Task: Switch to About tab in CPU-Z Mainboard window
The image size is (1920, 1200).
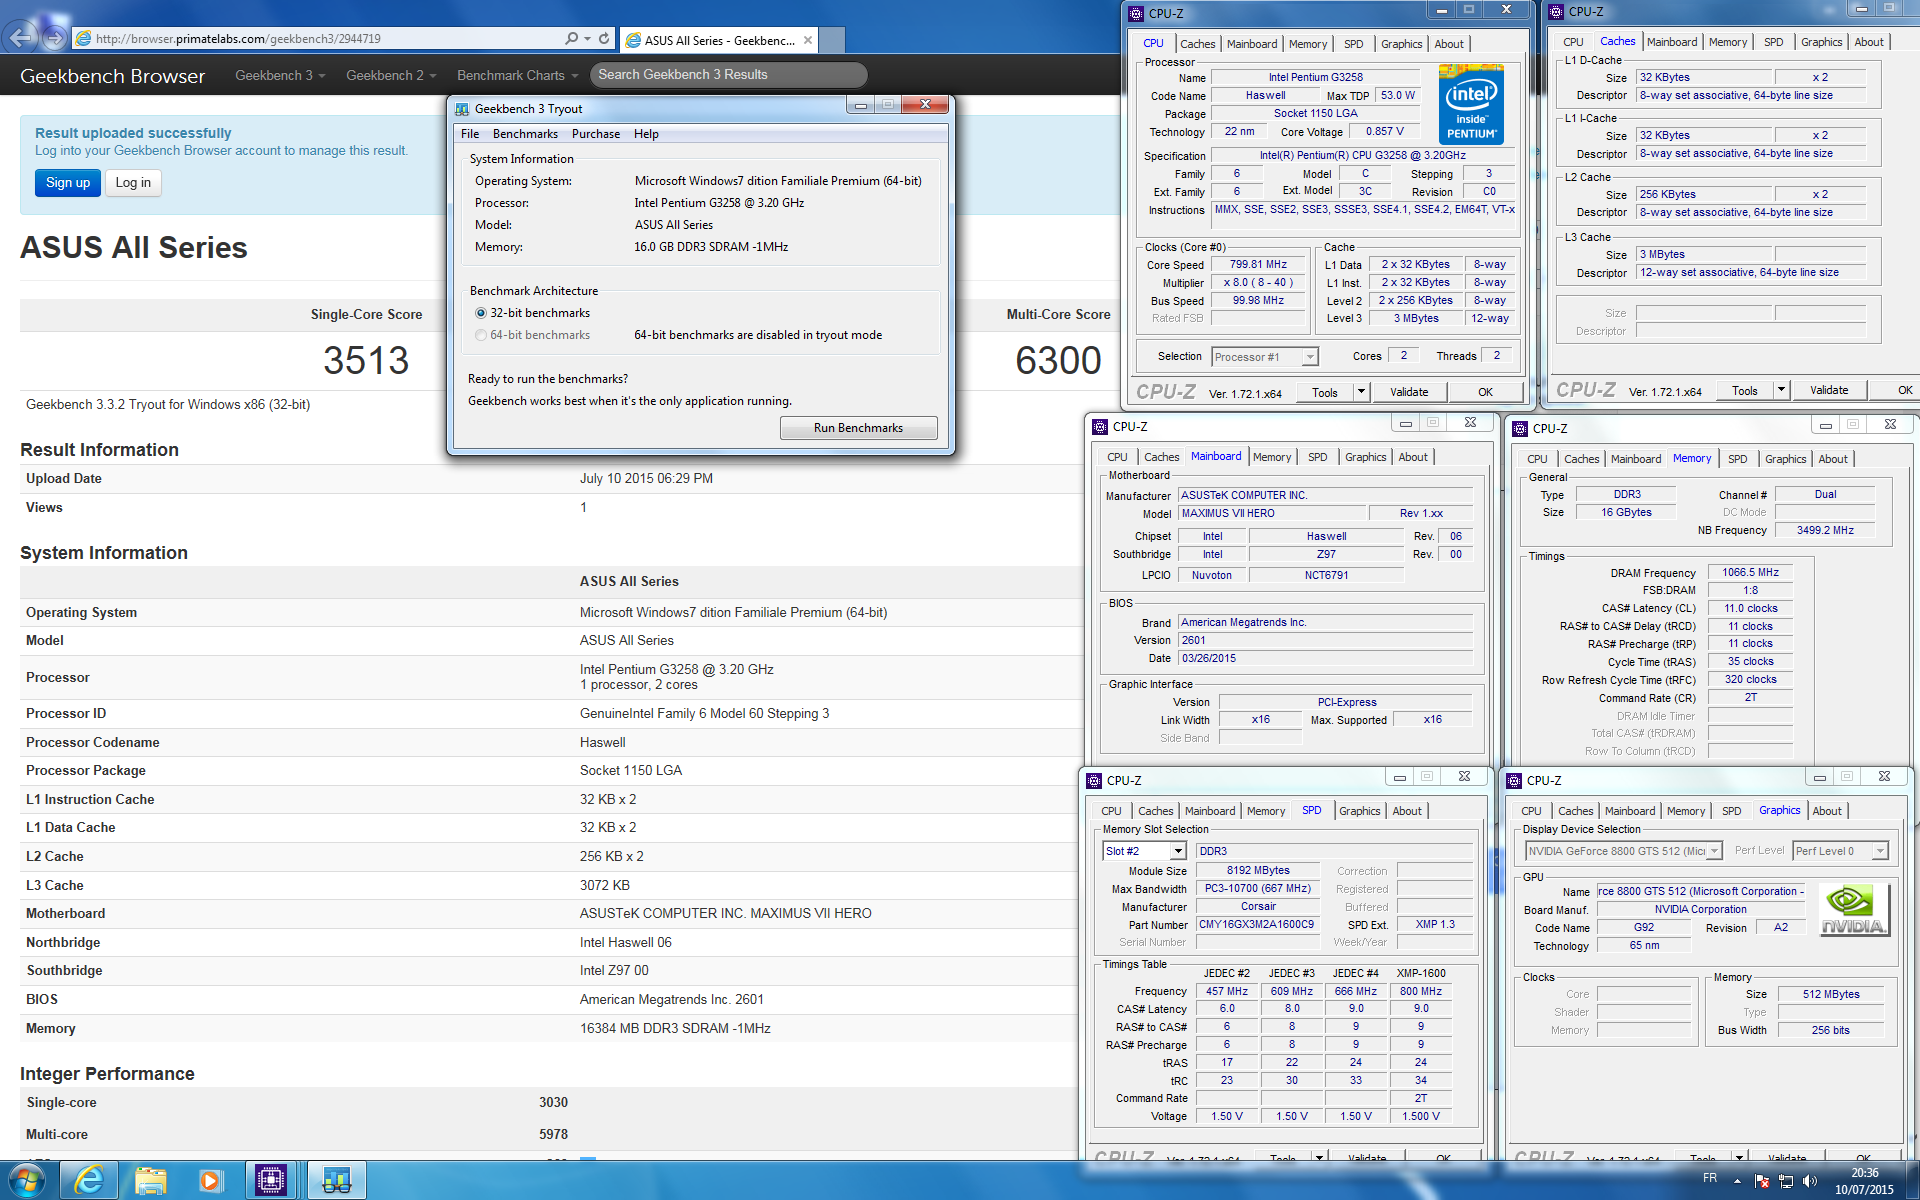Action: (1413, 457)
